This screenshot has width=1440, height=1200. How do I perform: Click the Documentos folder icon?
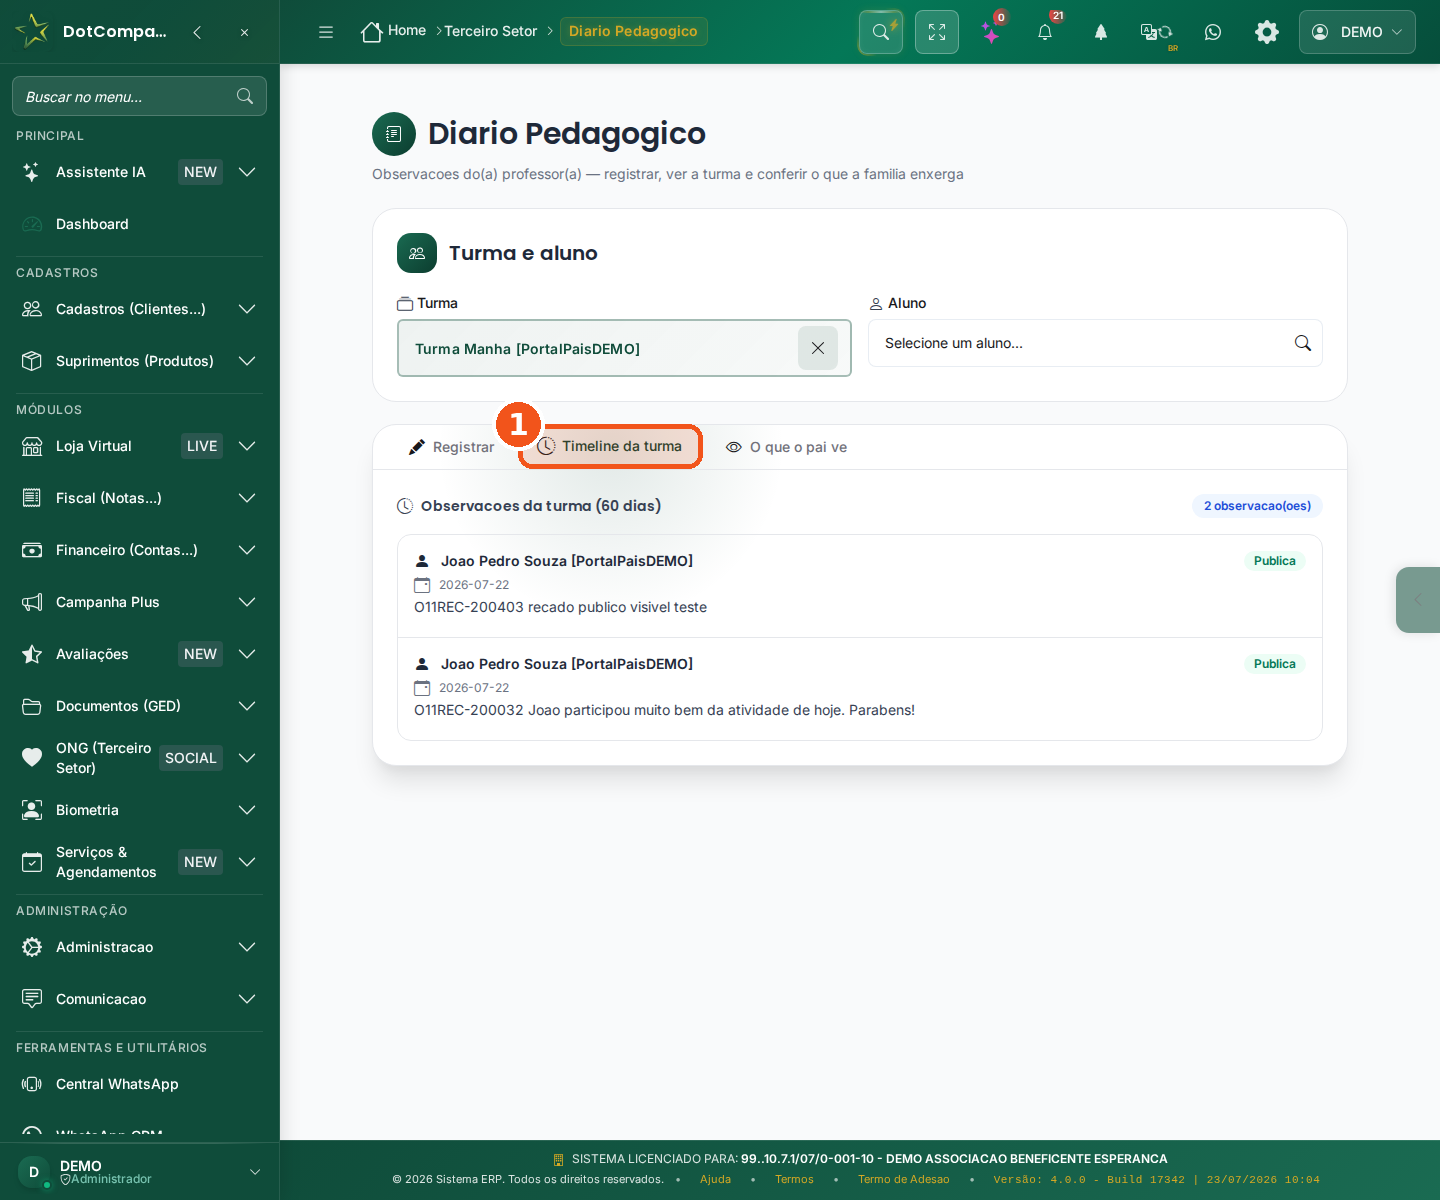pyautogui.click(x=32, y=706)
